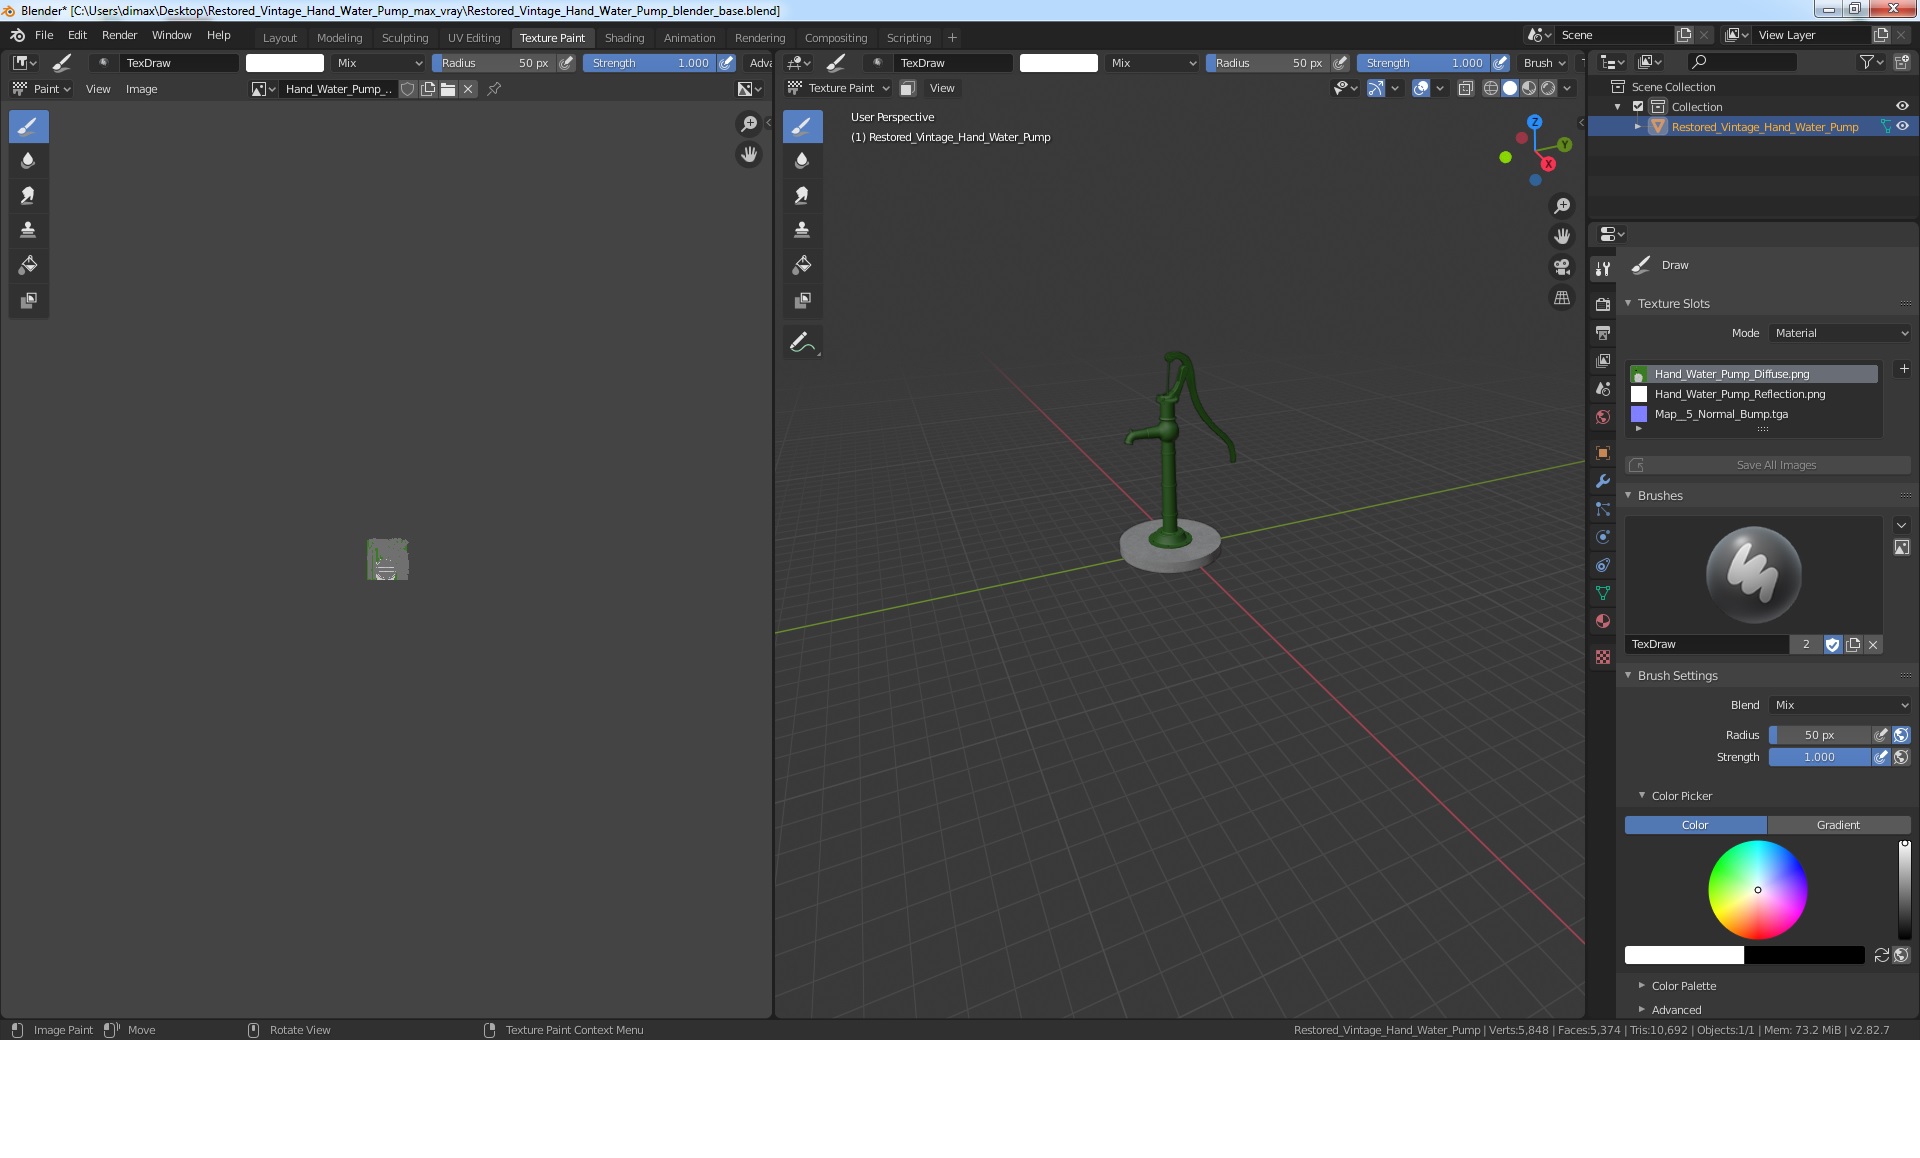
Task: Select the Draw brush in 3D viewport toolbar
Action: (x=802, y=127)
